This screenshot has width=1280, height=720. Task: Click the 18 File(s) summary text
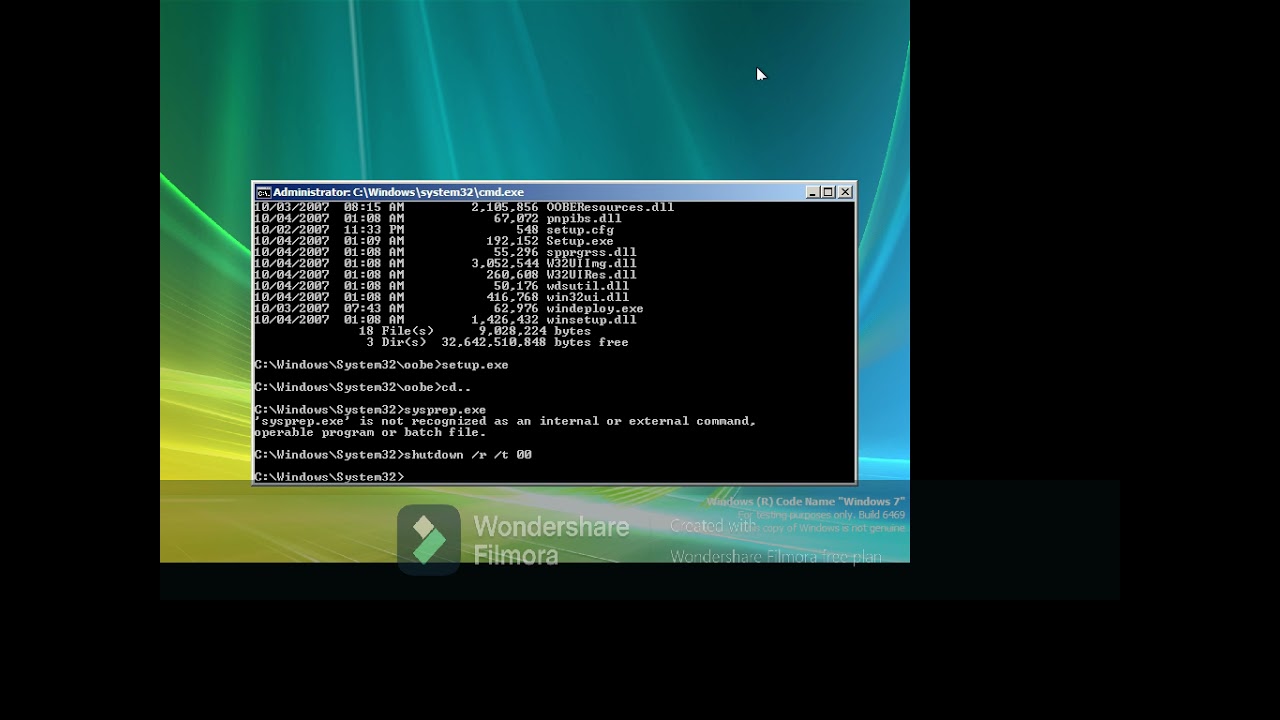396,331
